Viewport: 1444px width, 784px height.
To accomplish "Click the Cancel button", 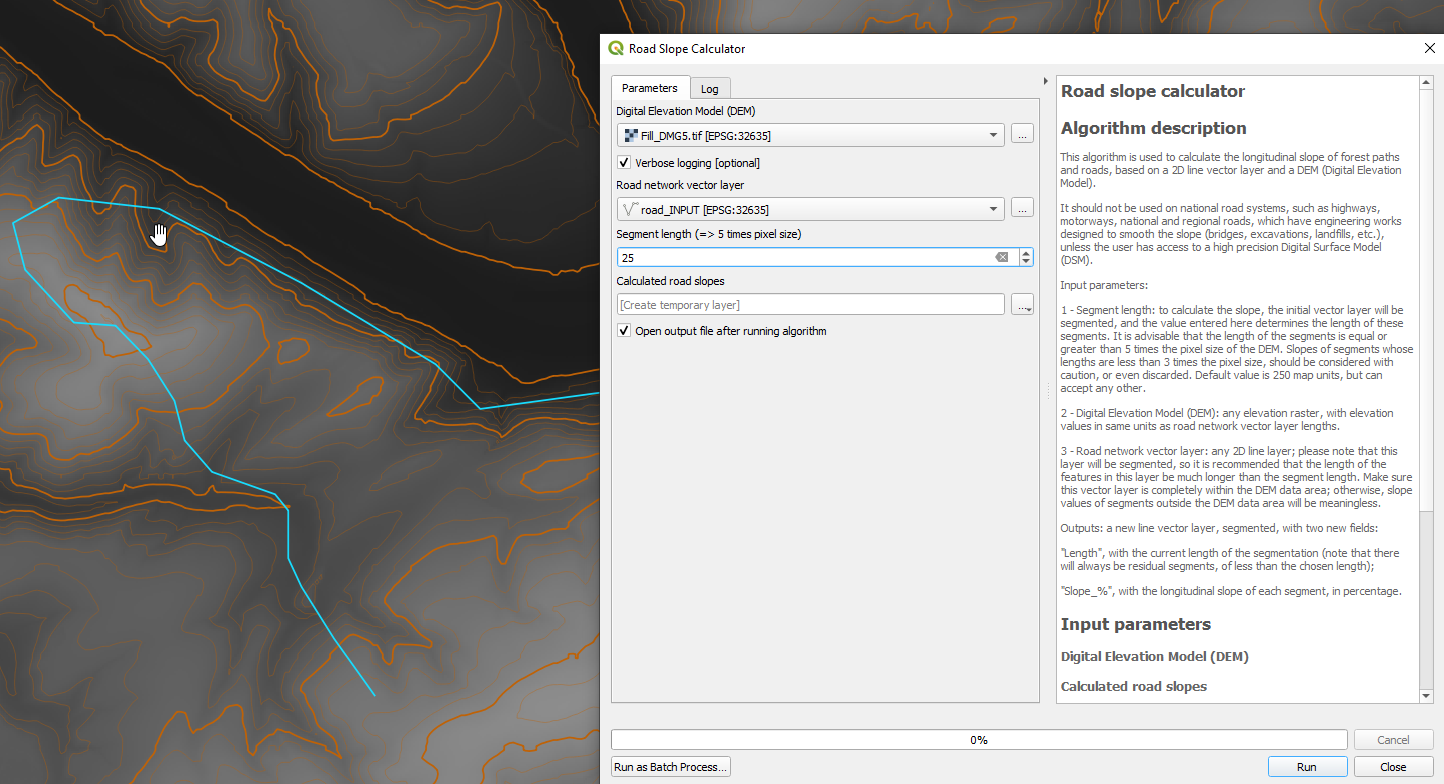I will pos(1393,740).
